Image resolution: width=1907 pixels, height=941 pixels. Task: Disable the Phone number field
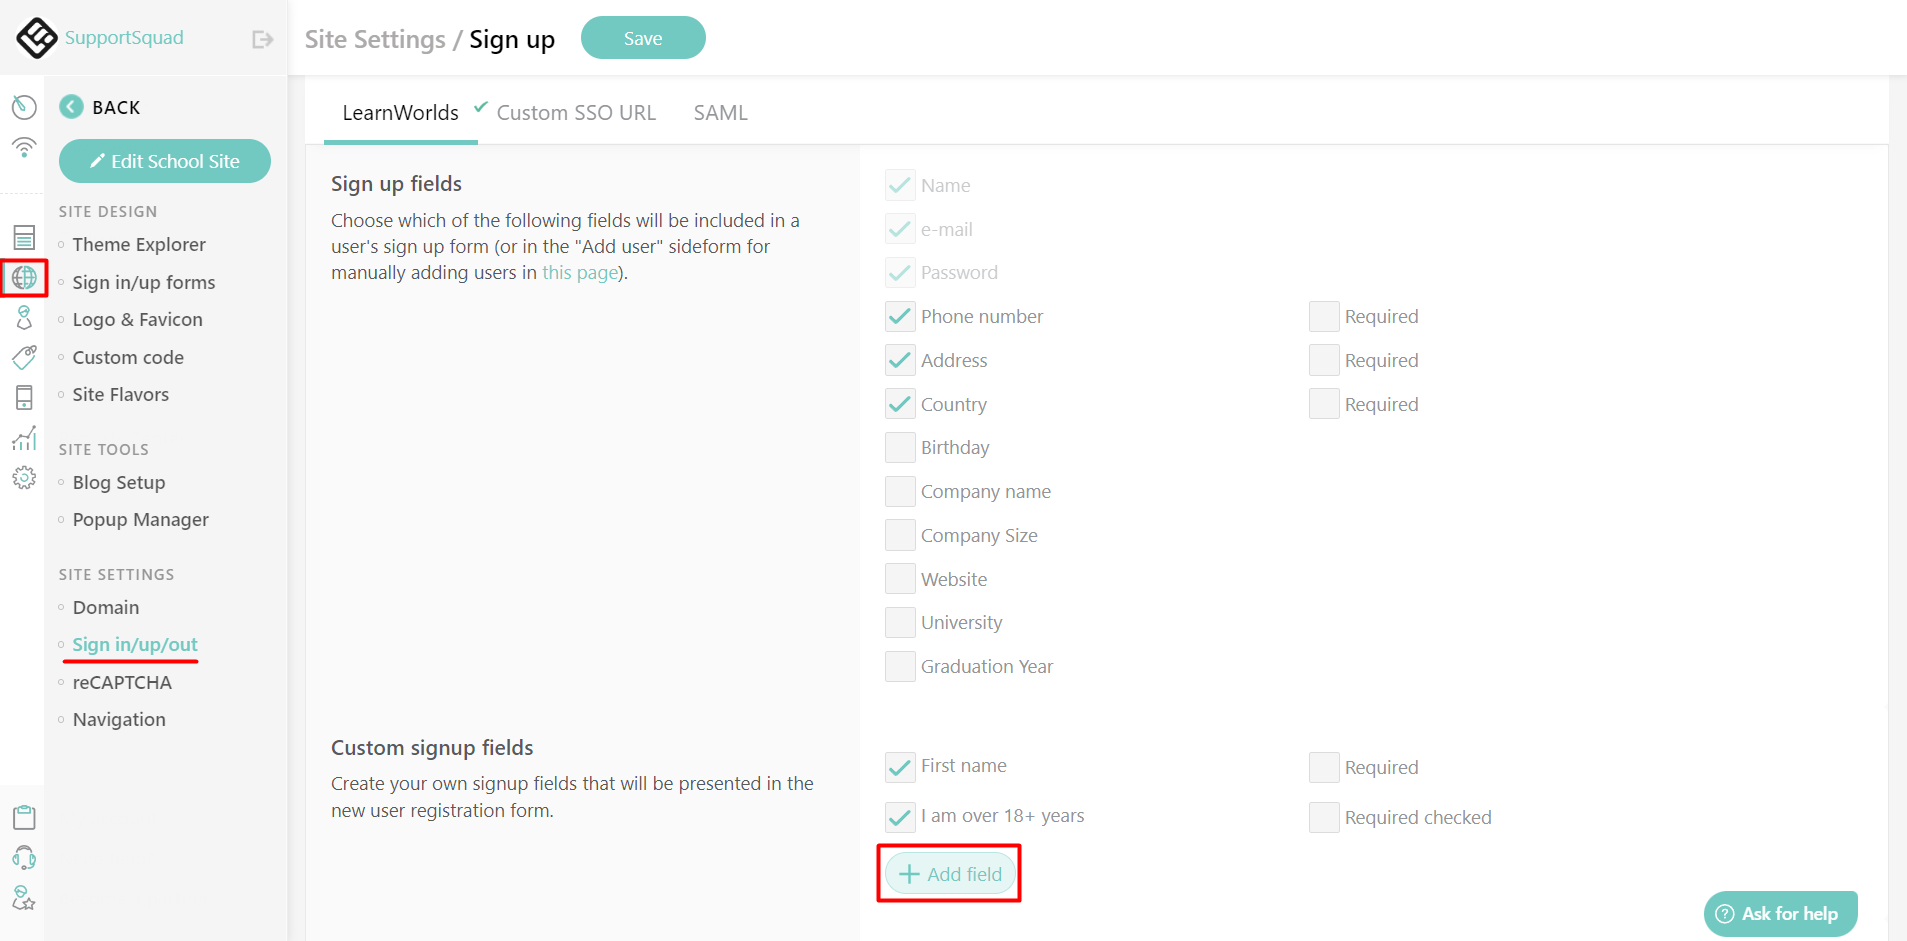click(898, 316)
